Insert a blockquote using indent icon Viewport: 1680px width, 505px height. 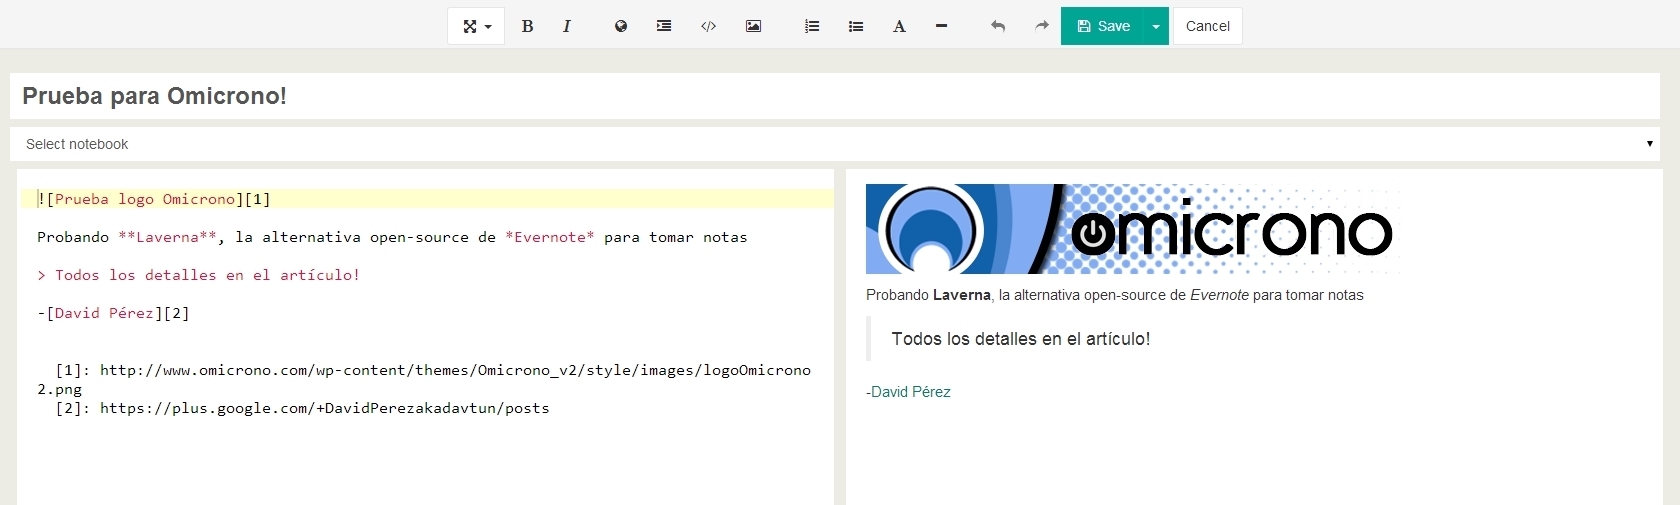pyautogui.click(x=664, y=26)
